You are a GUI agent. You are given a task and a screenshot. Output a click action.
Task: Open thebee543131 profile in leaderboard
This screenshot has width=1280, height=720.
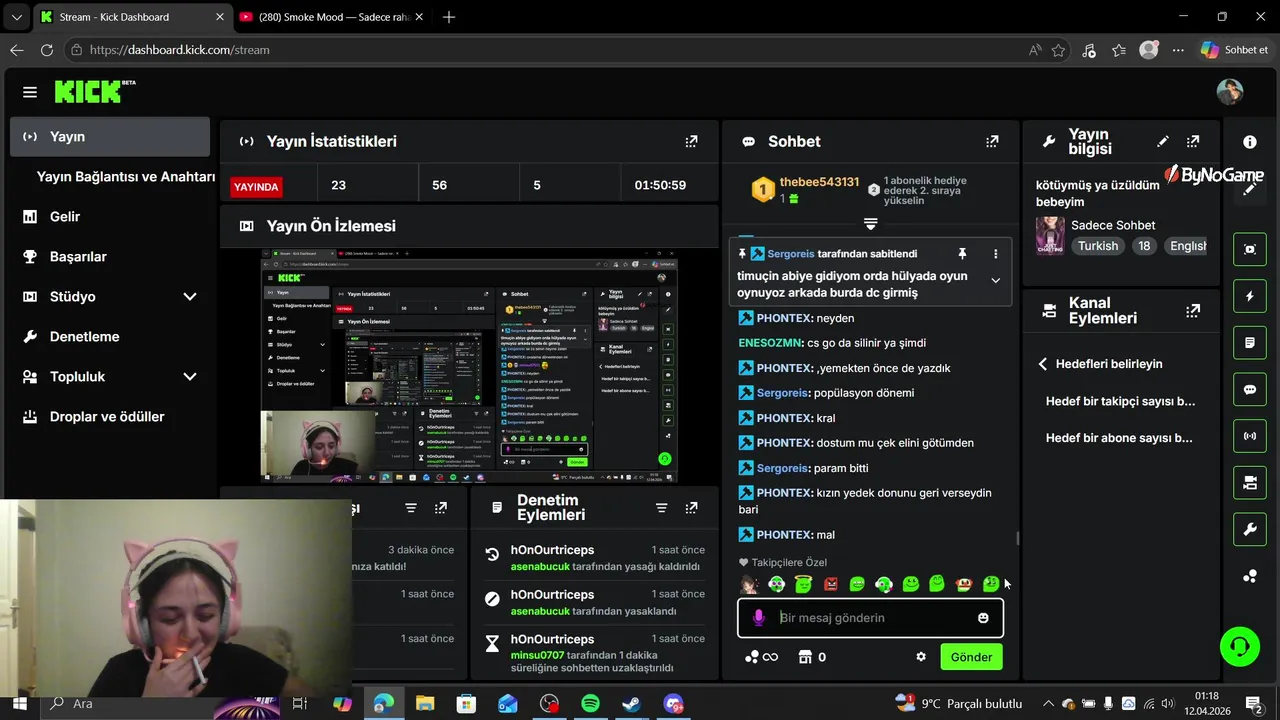[819, 182]
